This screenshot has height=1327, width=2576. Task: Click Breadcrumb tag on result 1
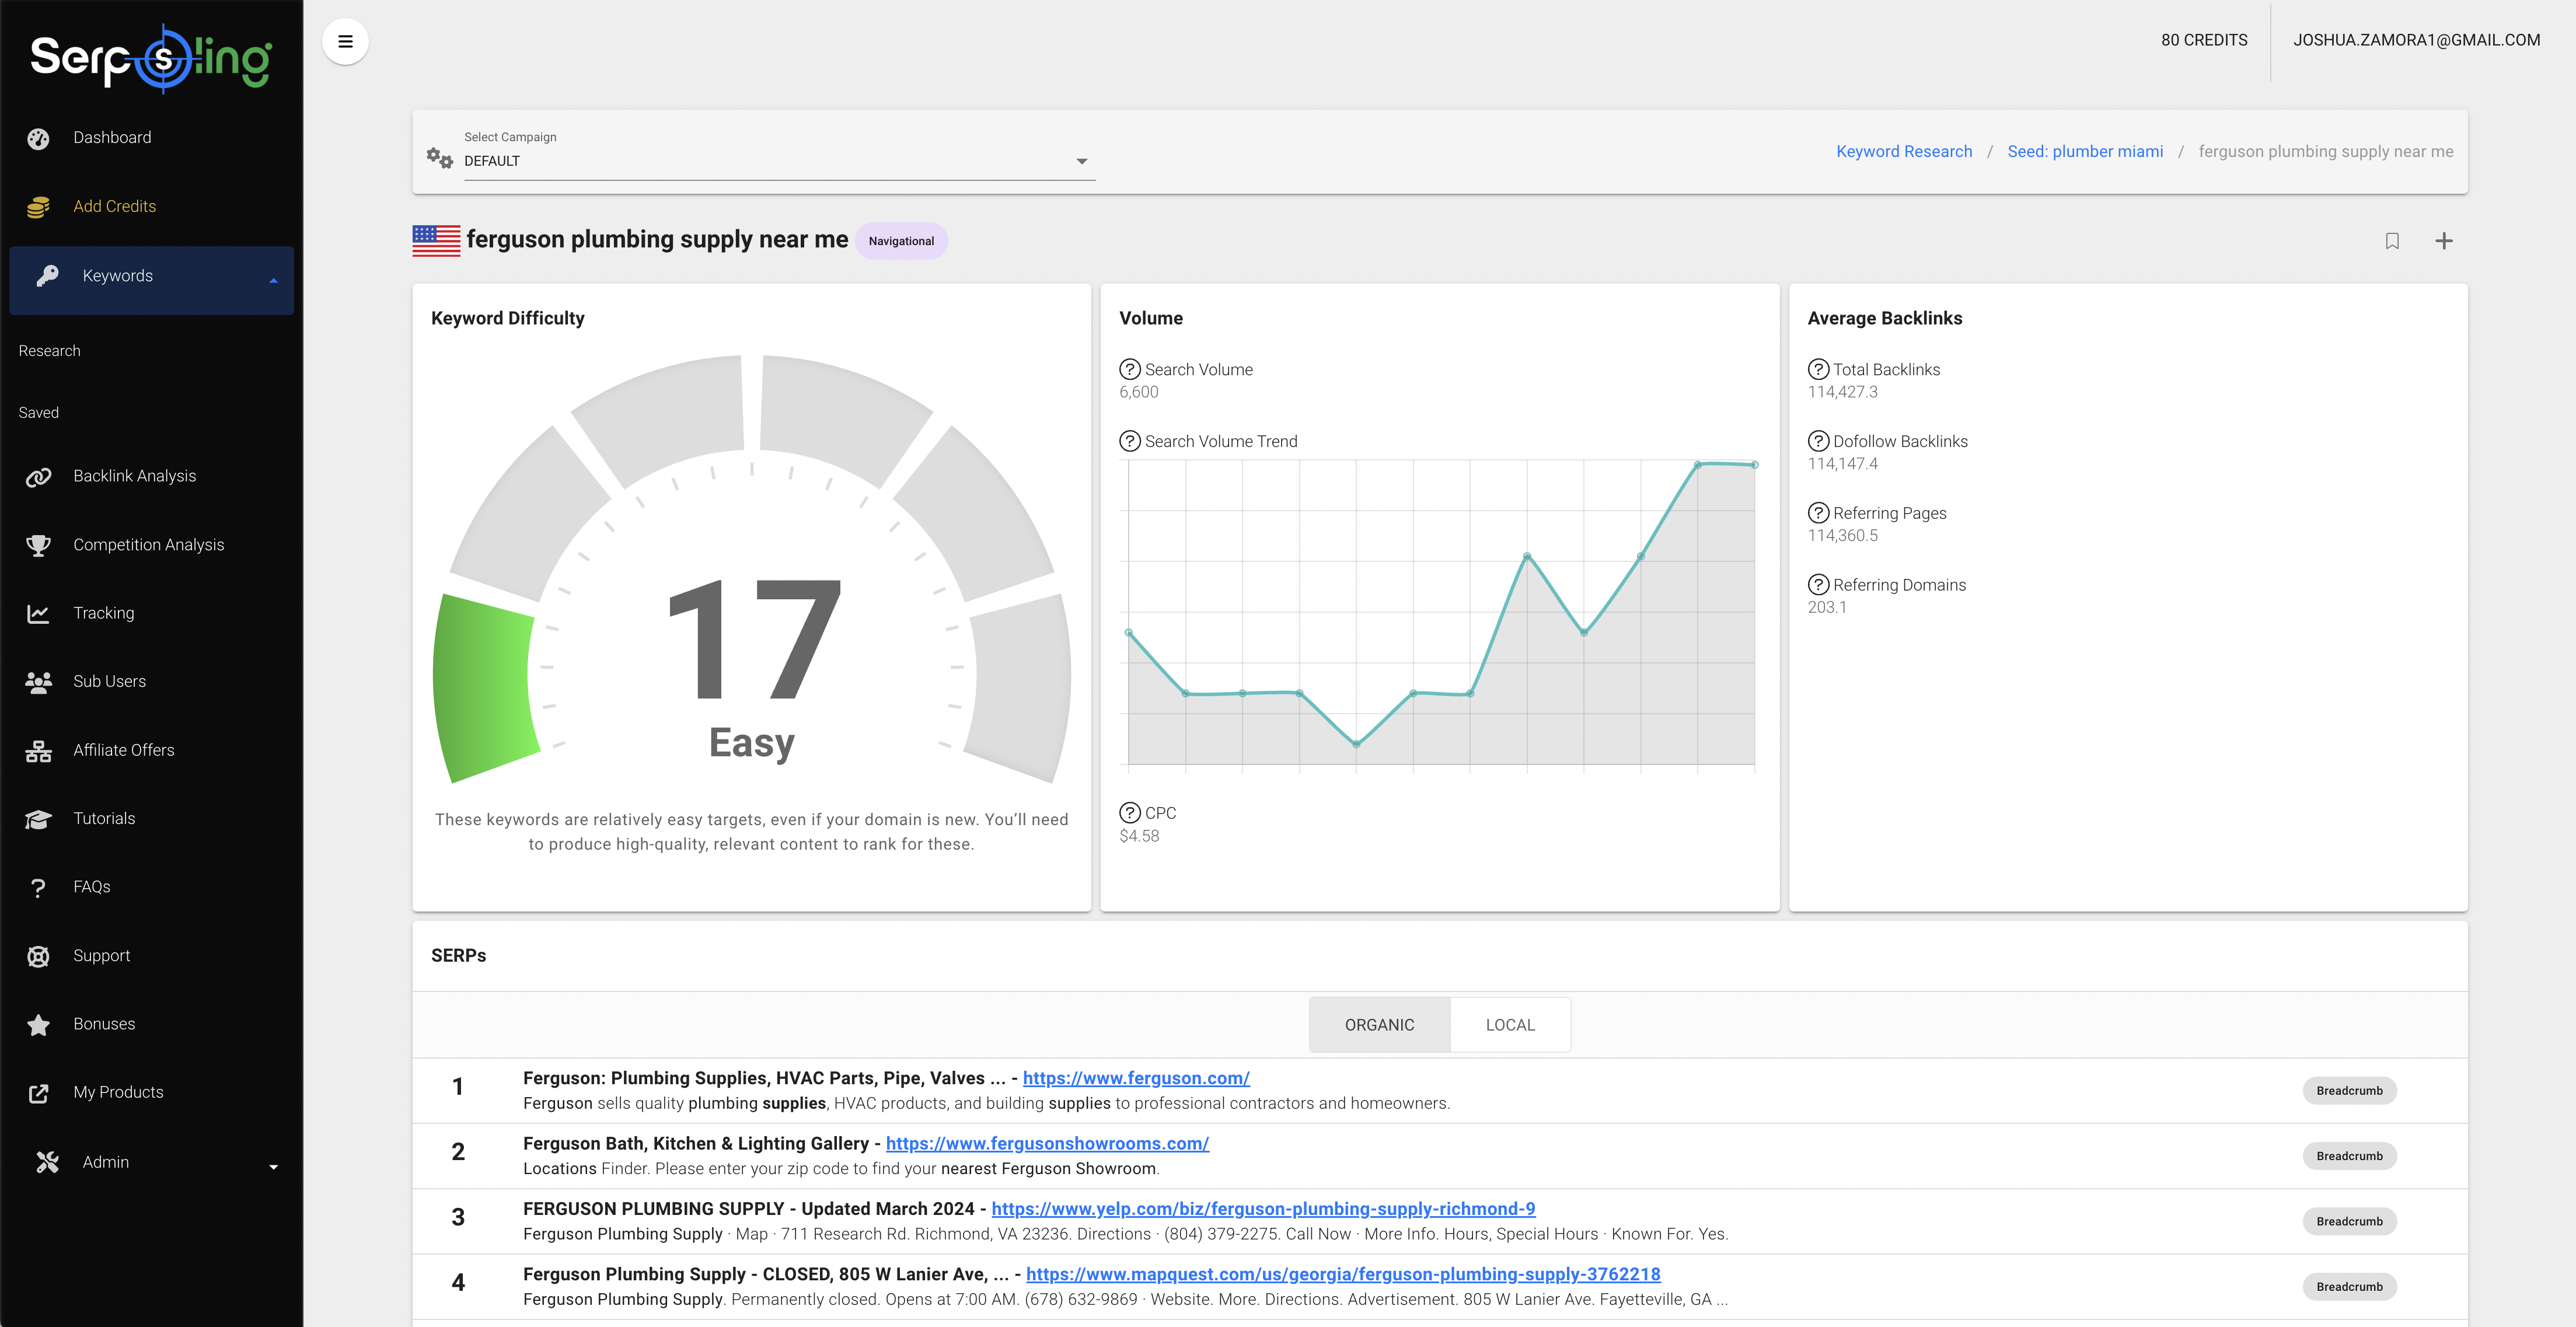pos(2349,1091)
